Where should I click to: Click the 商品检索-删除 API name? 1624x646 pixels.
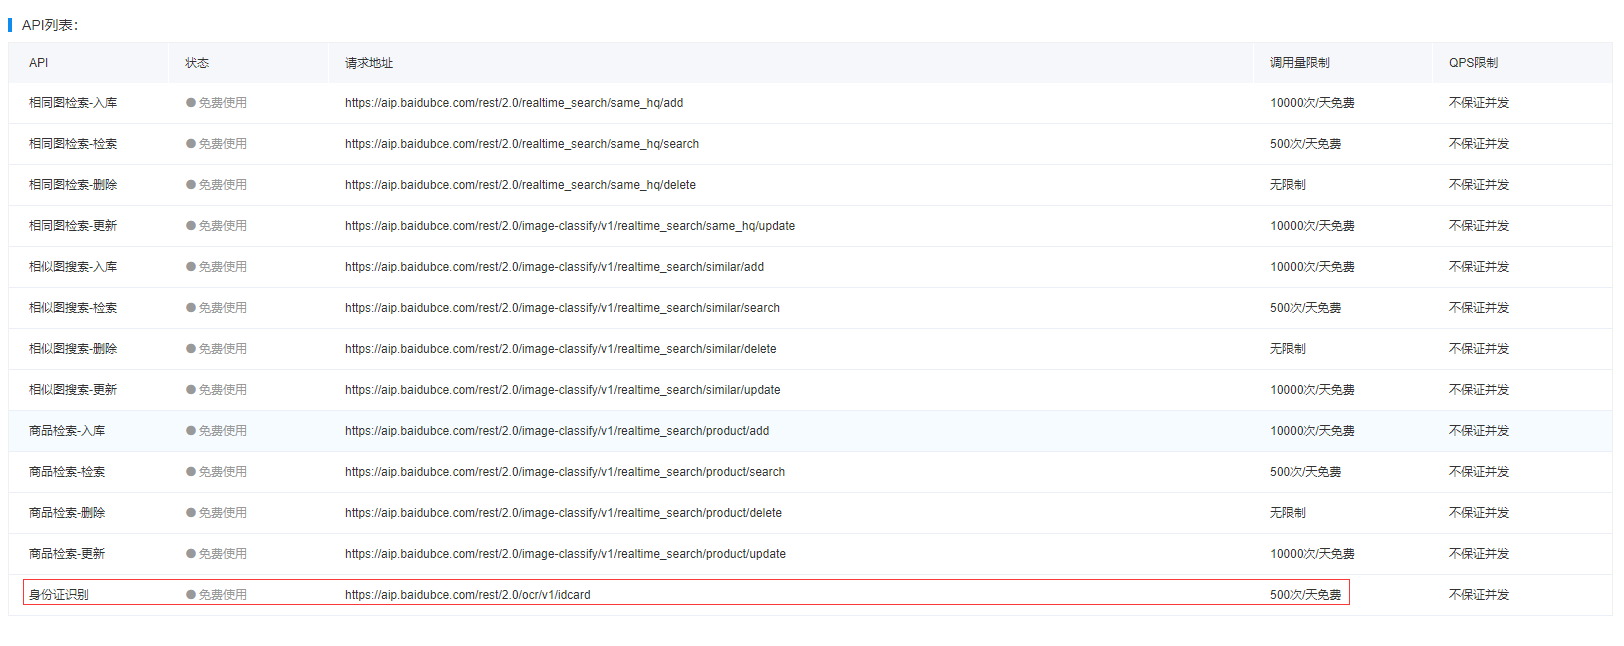coord(67,513)
